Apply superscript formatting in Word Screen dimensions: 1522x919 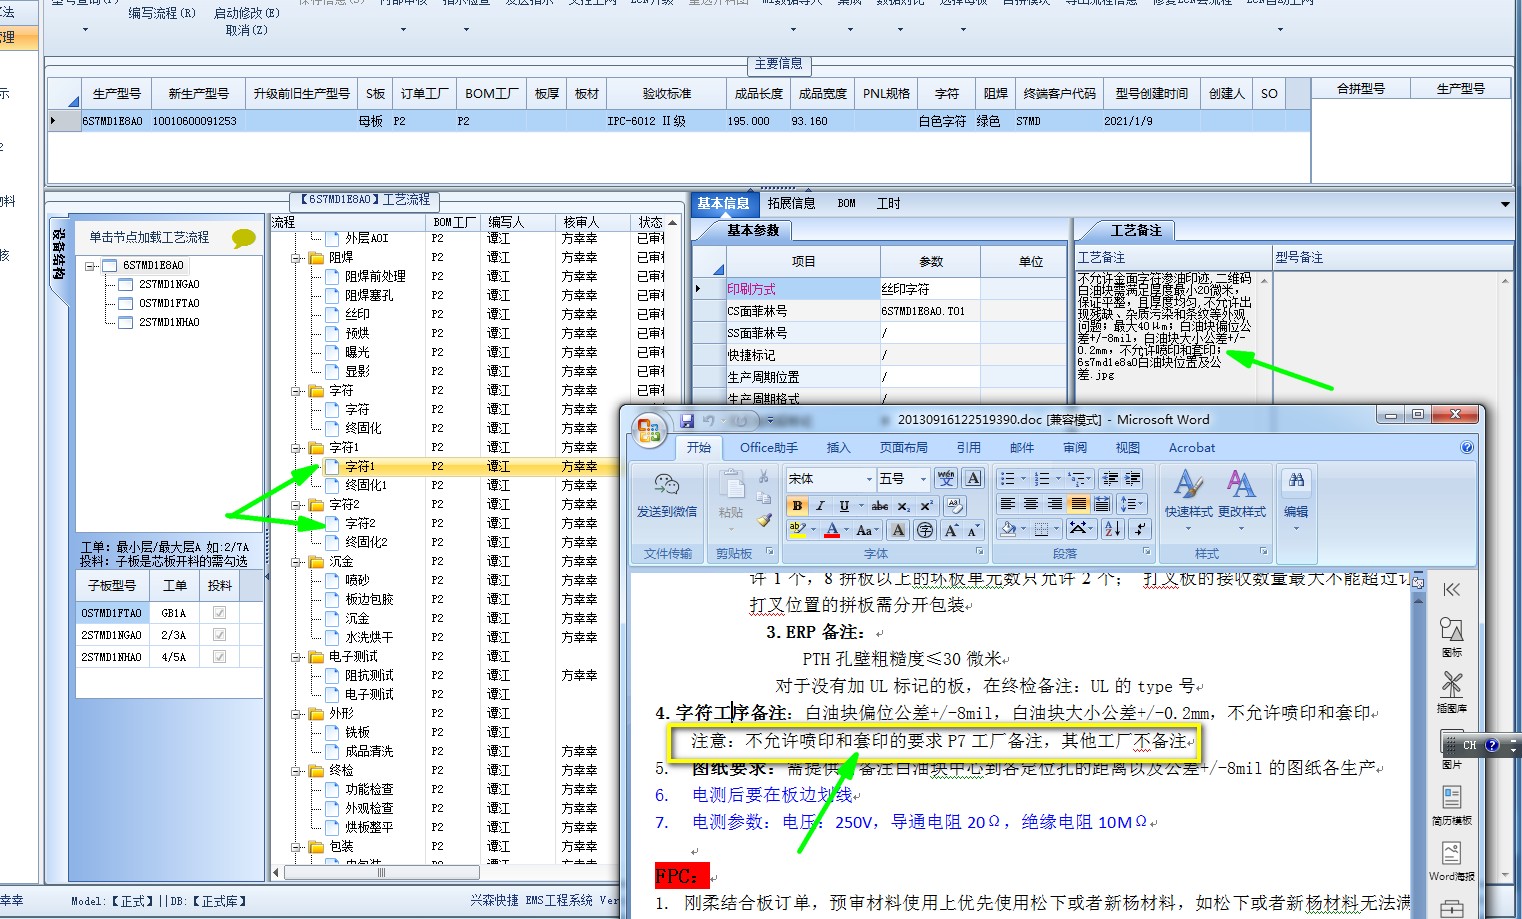pyautogui.click(x=926, y=505)
